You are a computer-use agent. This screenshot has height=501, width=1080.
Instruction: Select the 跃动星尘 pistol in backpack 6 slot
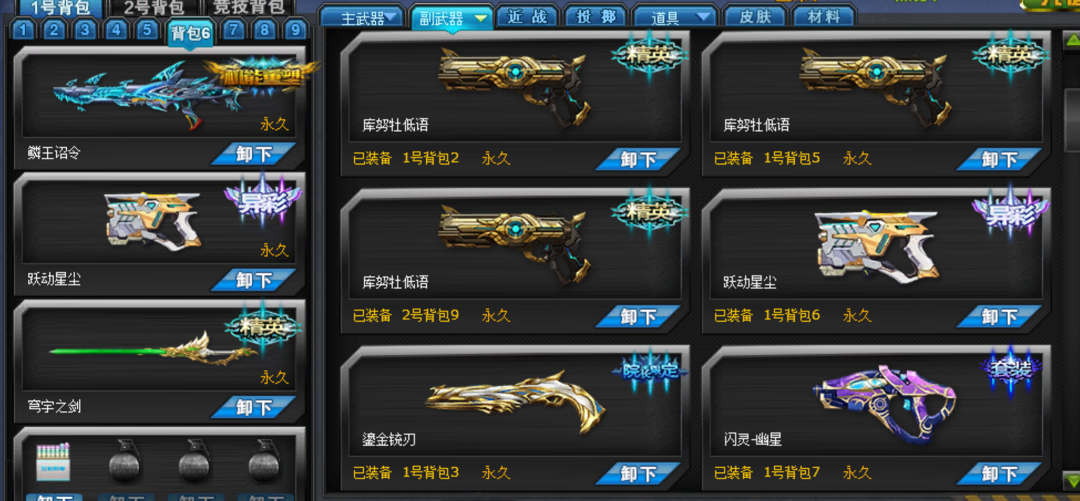tap(153, 221)
